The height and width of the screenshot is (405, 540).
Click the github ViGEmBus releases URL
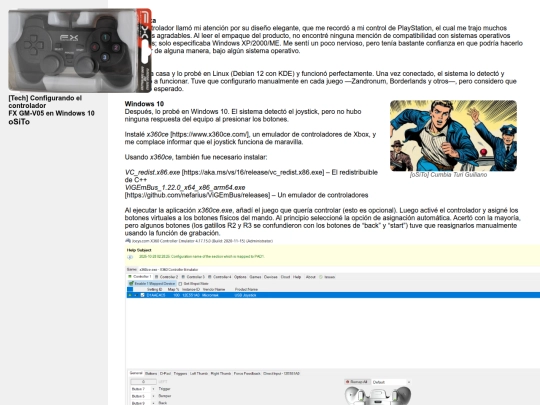click(x=197, y=195)
